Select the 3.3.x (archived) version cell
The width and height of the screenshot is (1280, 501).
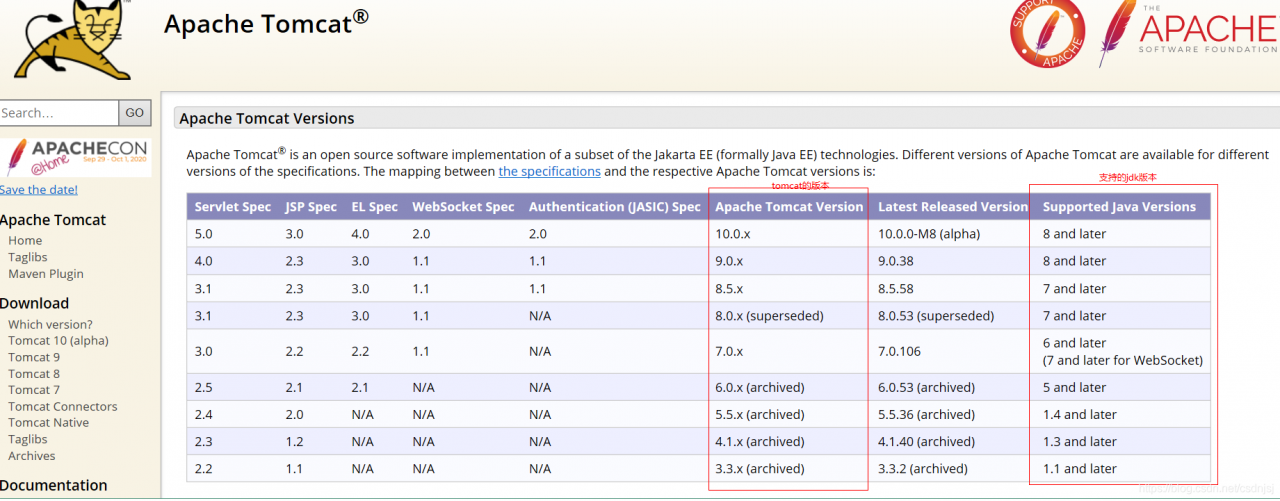789,469
